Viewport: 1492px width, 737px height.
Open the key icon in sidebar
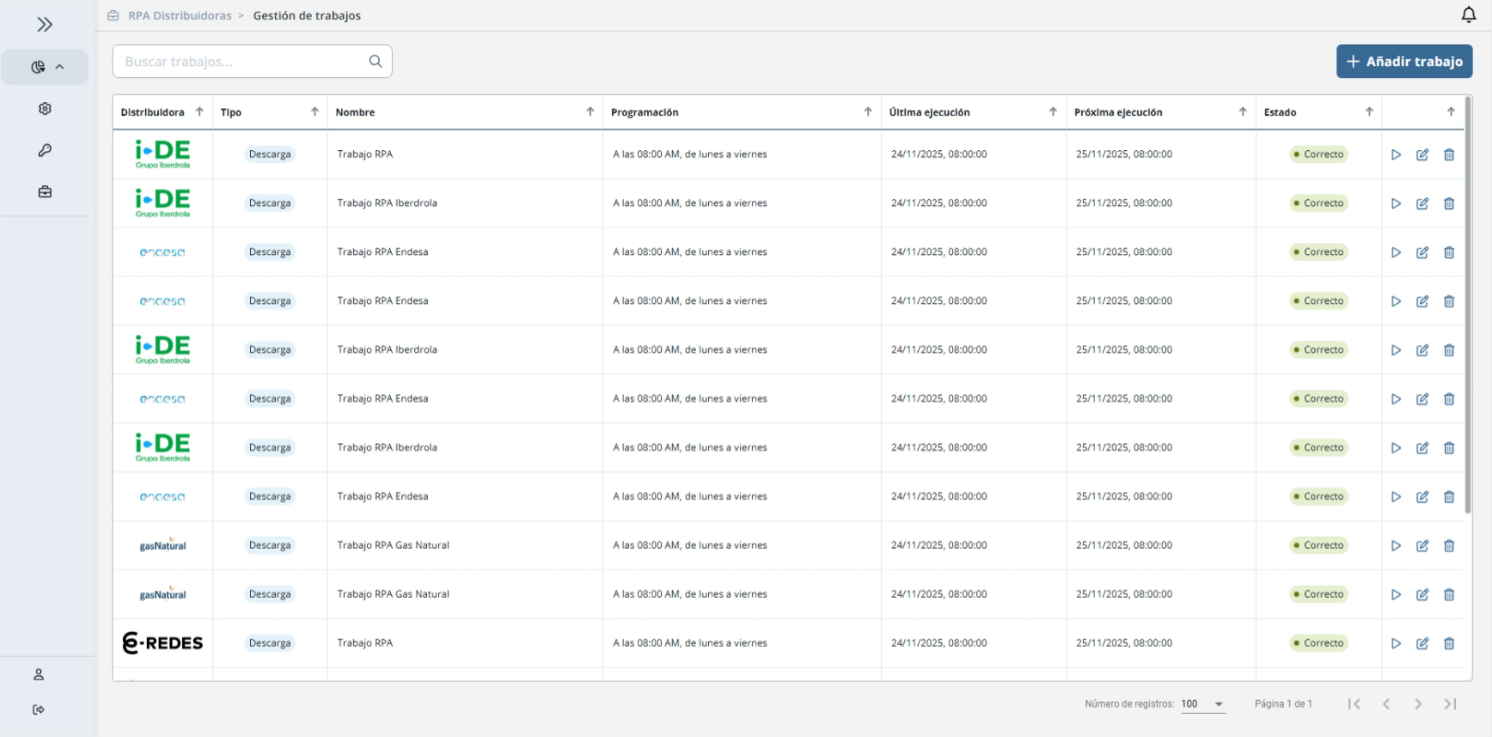click(44, 150)
